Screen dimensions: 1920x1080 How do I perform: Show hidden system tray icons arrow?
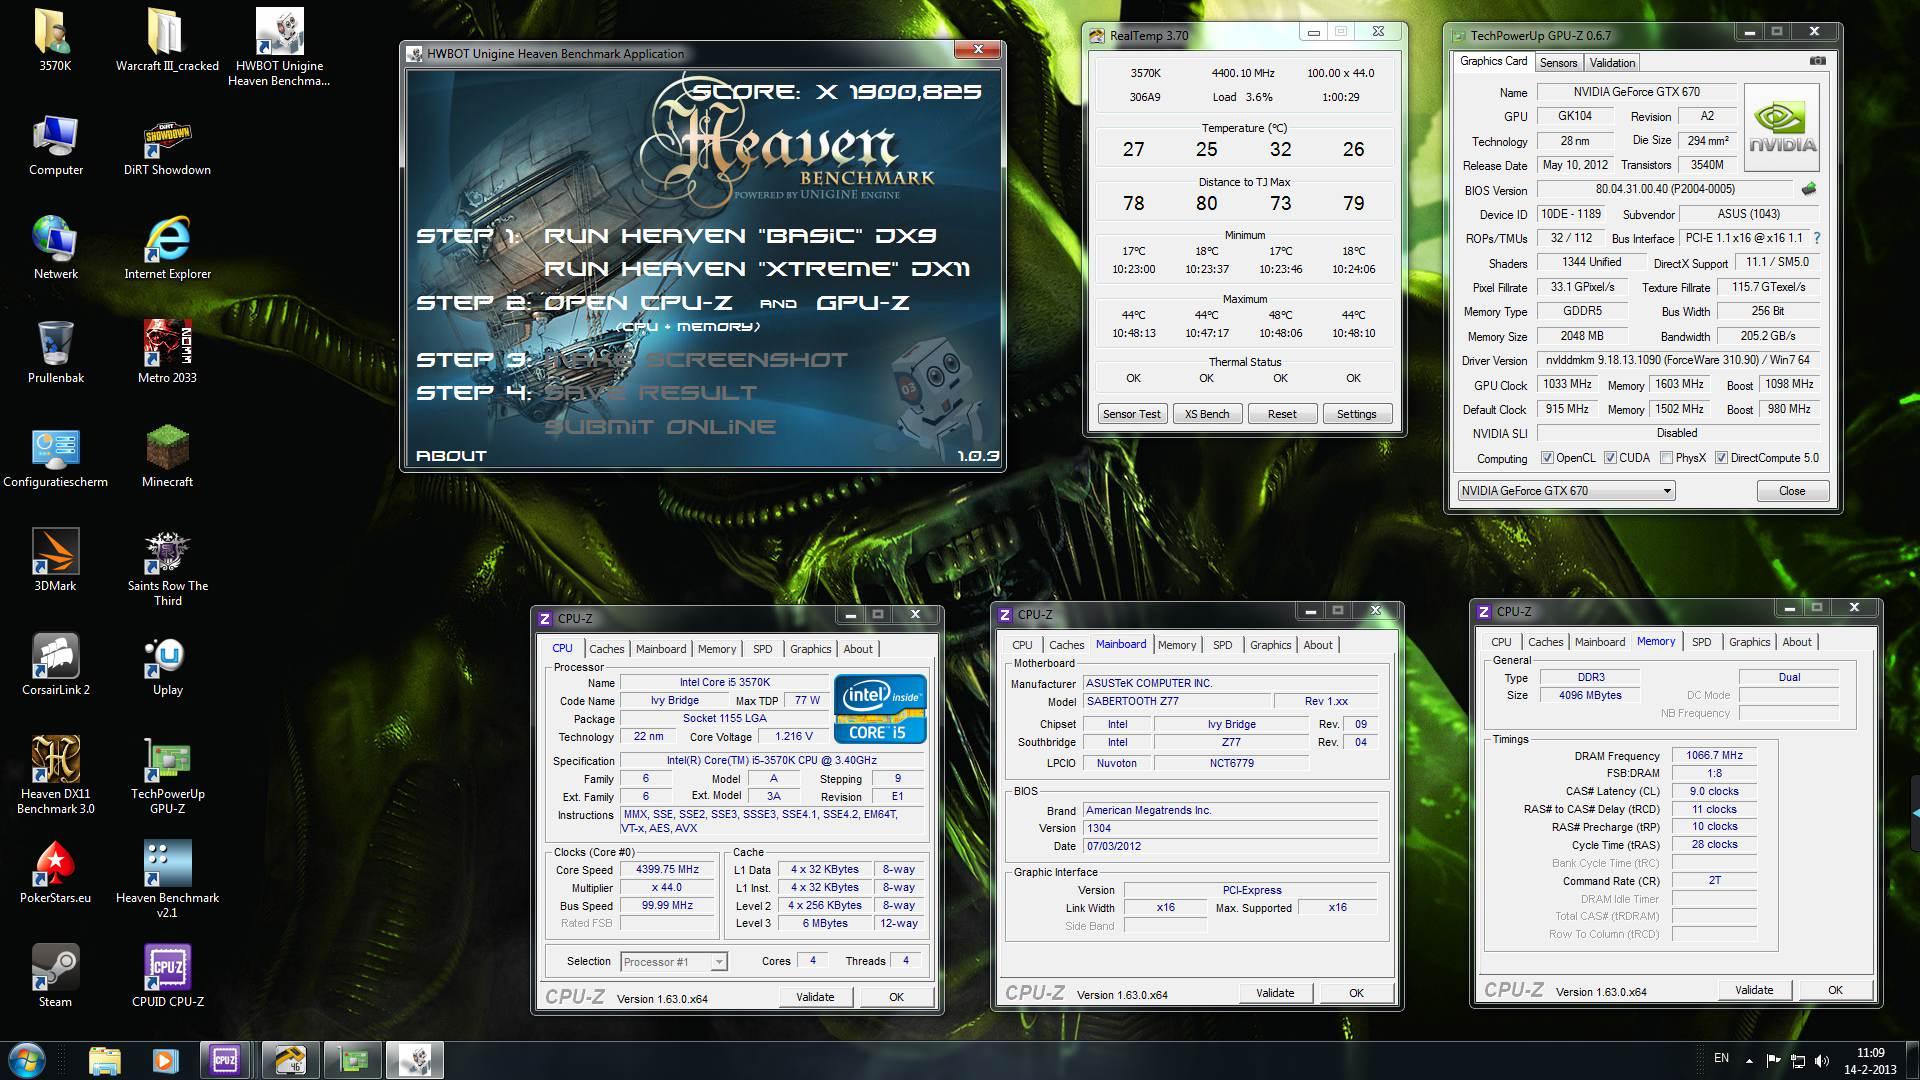click(x=1749, y=1060)
